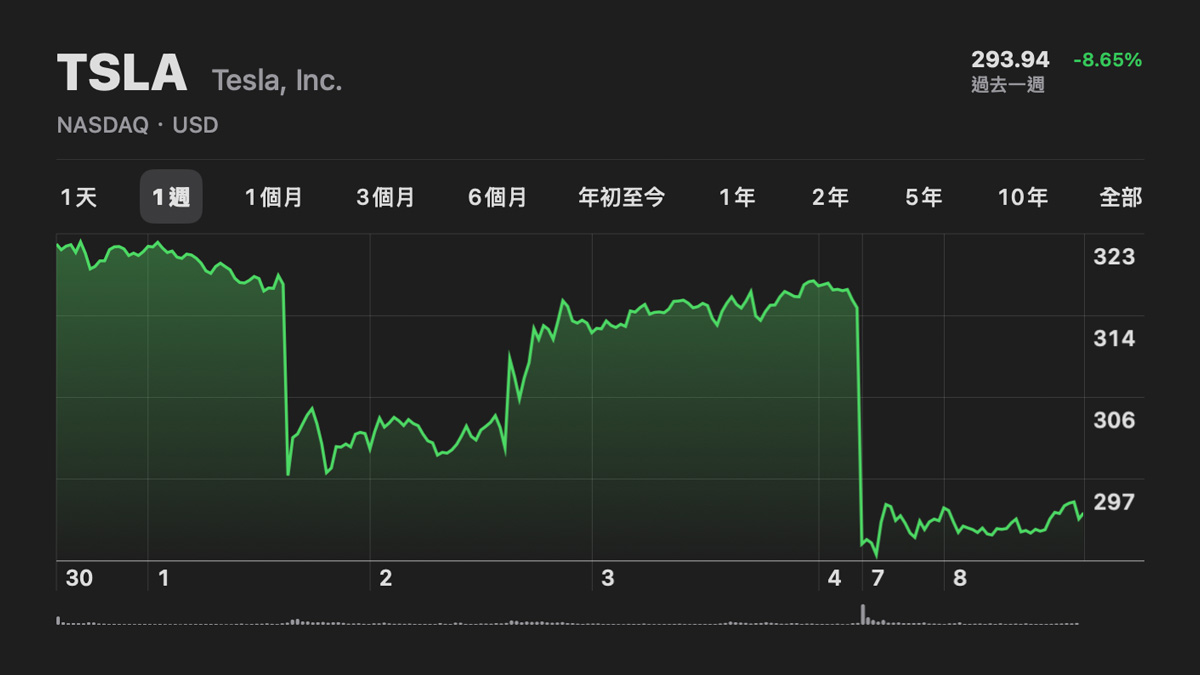
Task: Show the 2年 chart range
Action: pos(830,197)
